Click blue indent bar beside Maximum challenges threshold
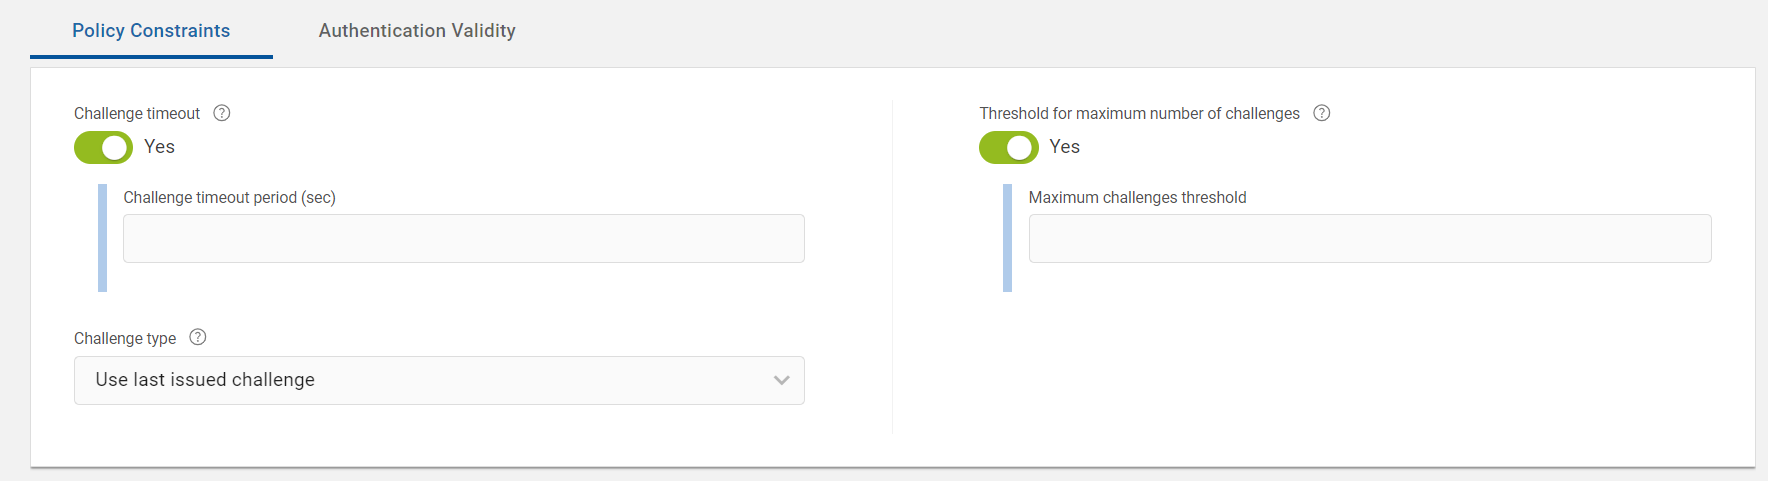 (1007, 238)
